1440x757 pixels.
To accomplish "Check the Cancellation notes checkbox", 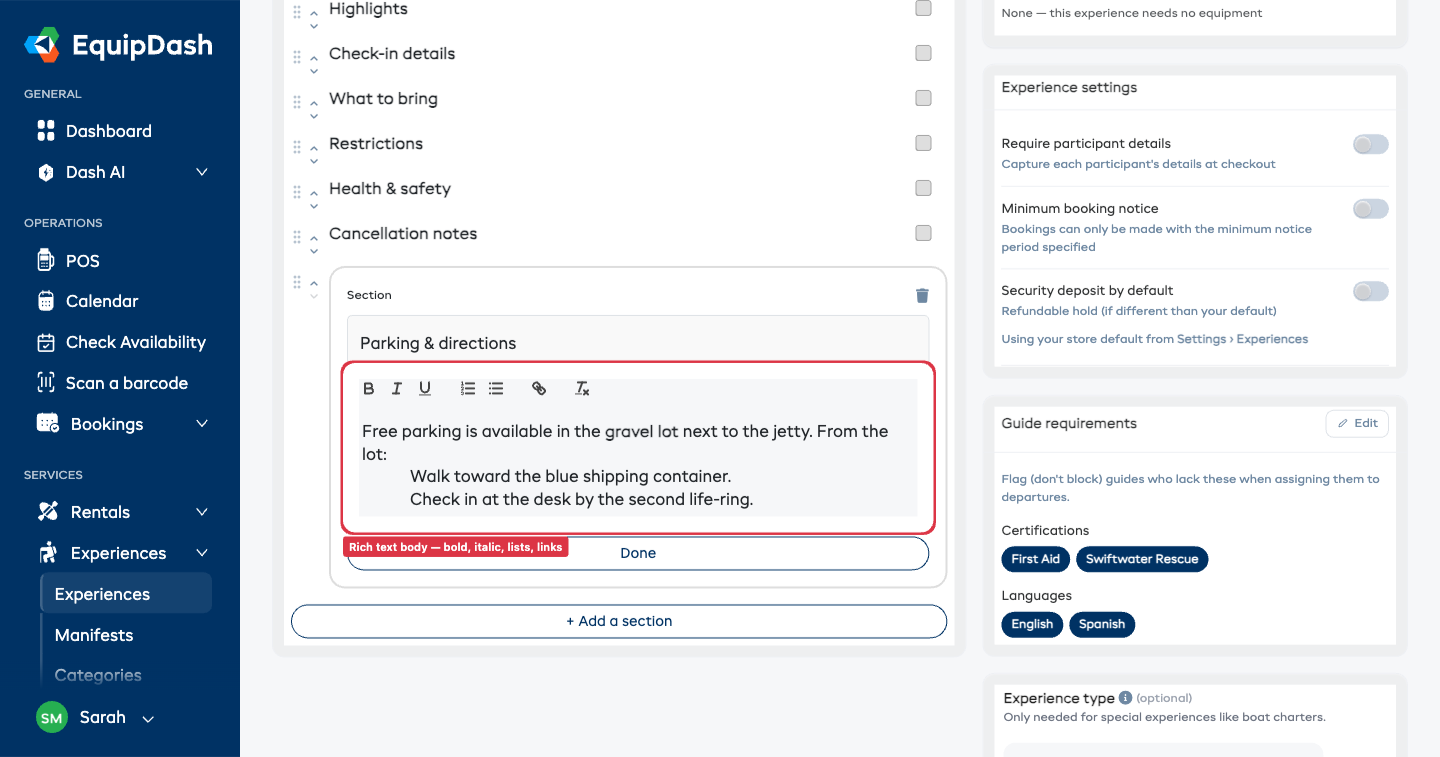I will pos(923,233).
